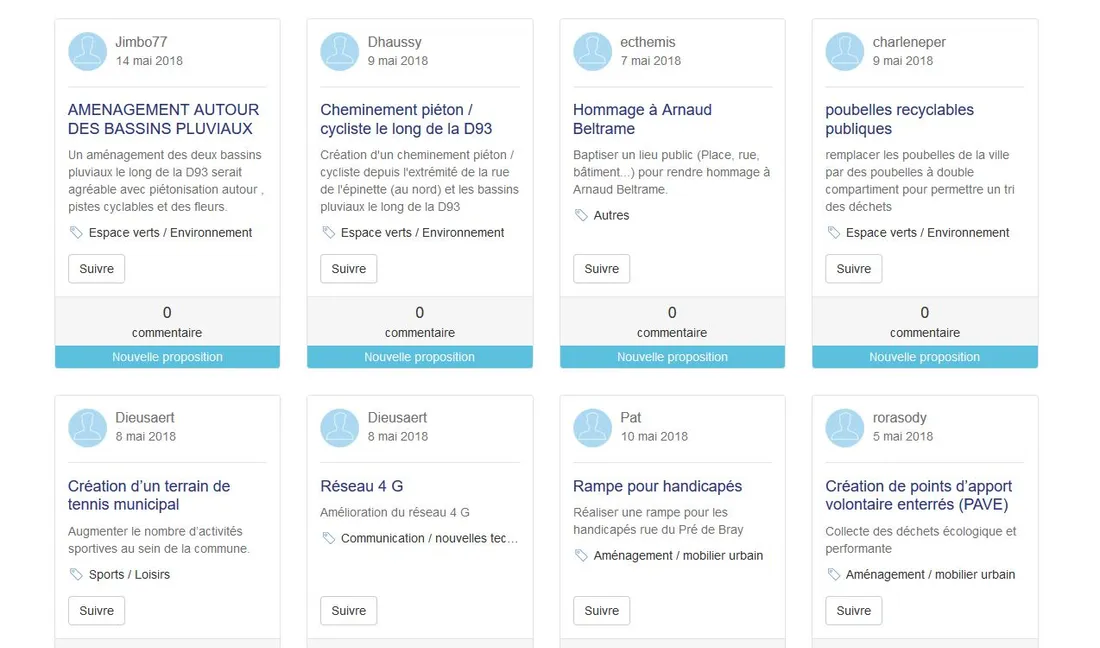Open 'AMENAGEMENT AUTOUR DES BASSINS PLUVIAUX' proposal

(x=163, y=119)
